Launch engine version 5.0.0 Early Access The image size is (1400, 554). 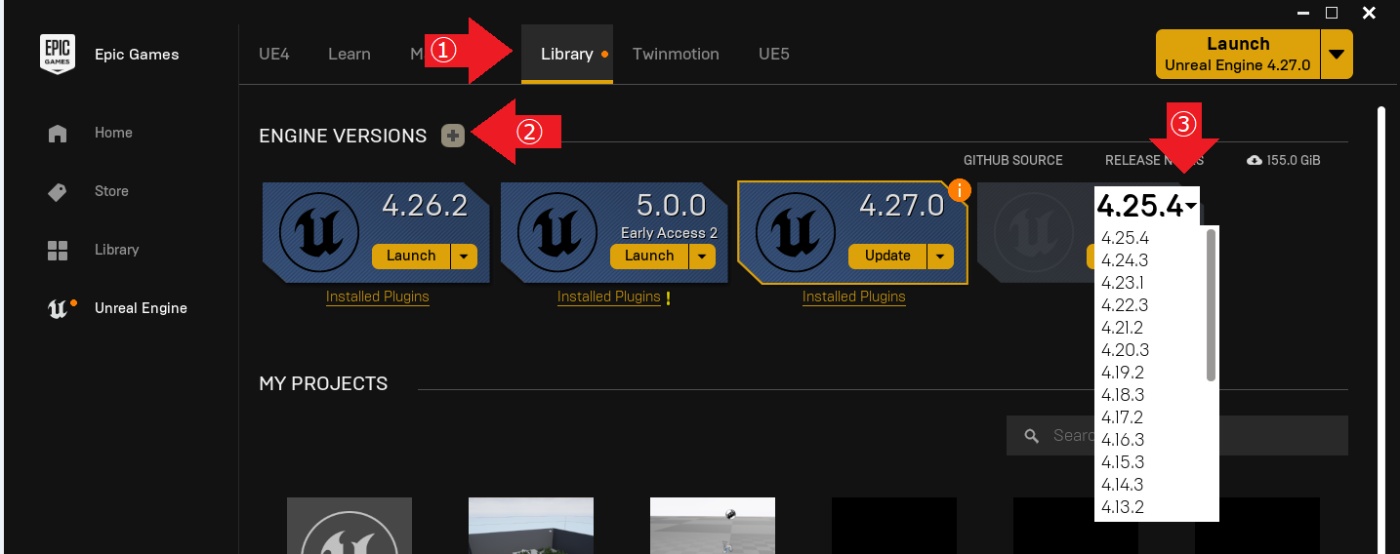click(x=649, y=256)
